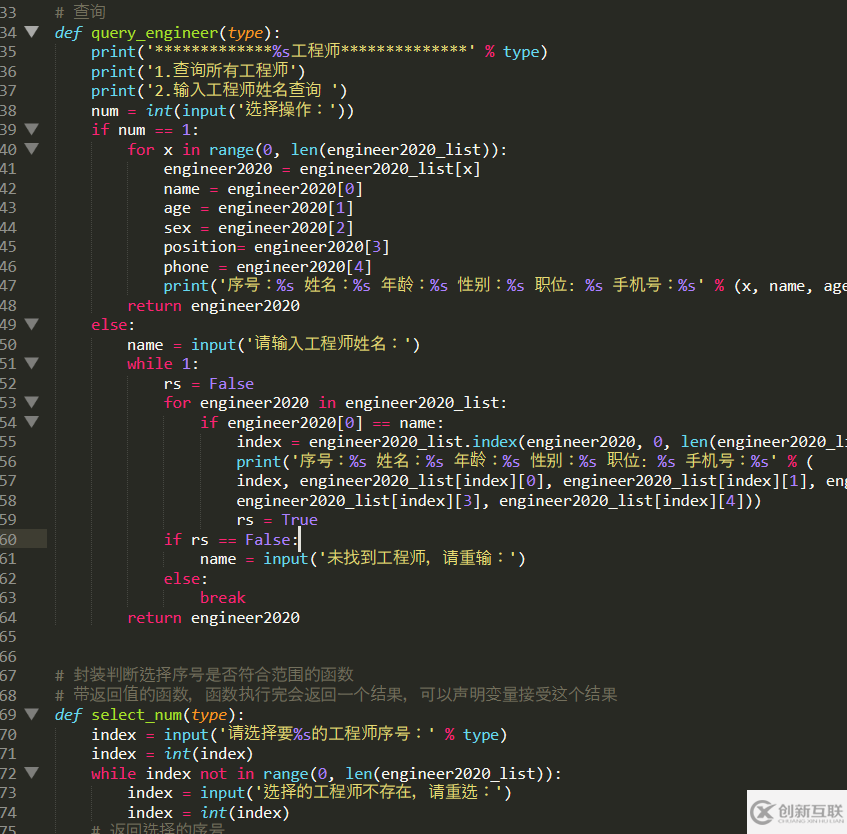The height and width of the screenshot is (834, 847).
Task: Click 'return engineer2020' on line 48
Action: (213, 306)
